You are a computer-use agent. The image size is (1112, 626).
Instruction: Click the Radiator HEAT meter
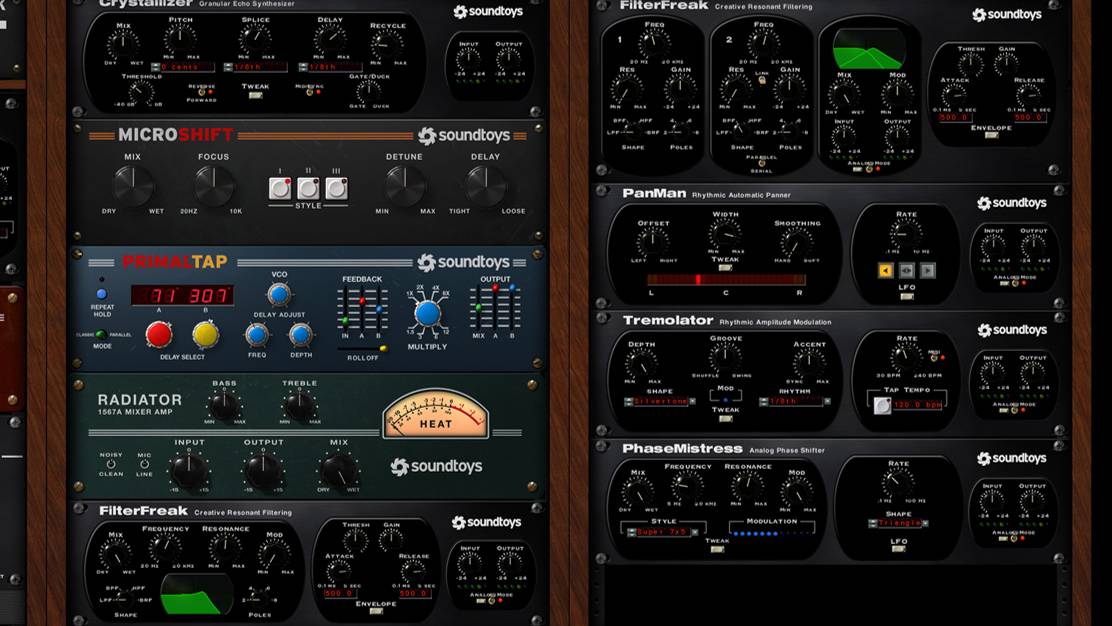[x=435, y=413]
